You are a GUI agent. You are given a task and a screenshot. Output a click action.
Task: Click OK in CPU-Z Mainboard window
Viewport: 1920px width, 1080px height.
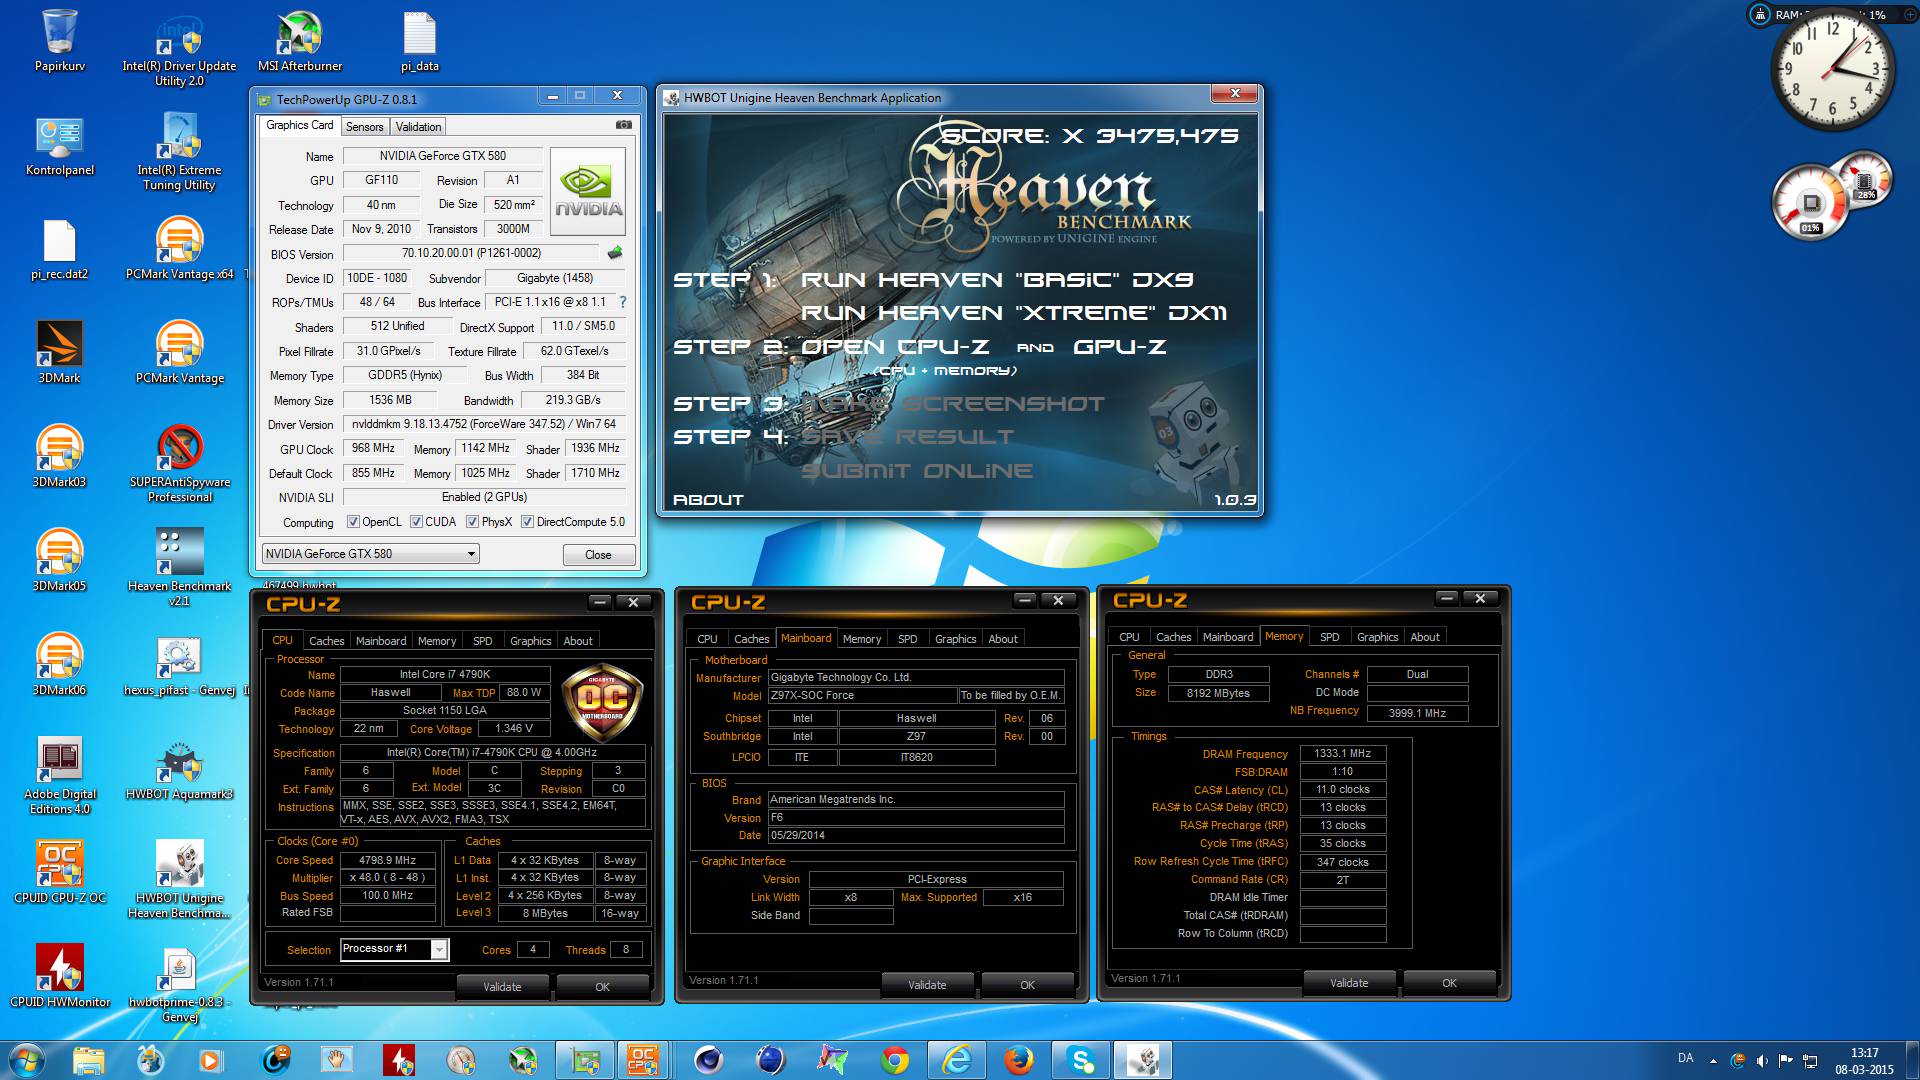(x=1027, y=985)
